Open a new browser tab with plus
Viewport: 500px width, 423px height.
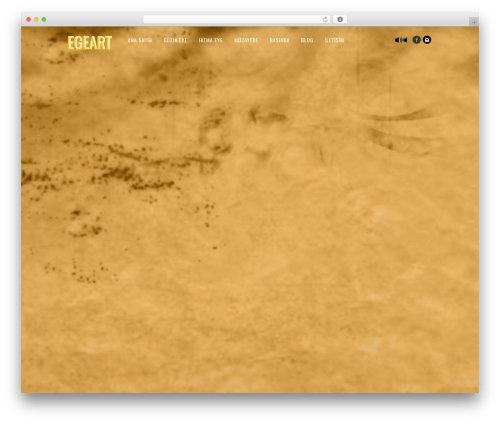[474, 22]
